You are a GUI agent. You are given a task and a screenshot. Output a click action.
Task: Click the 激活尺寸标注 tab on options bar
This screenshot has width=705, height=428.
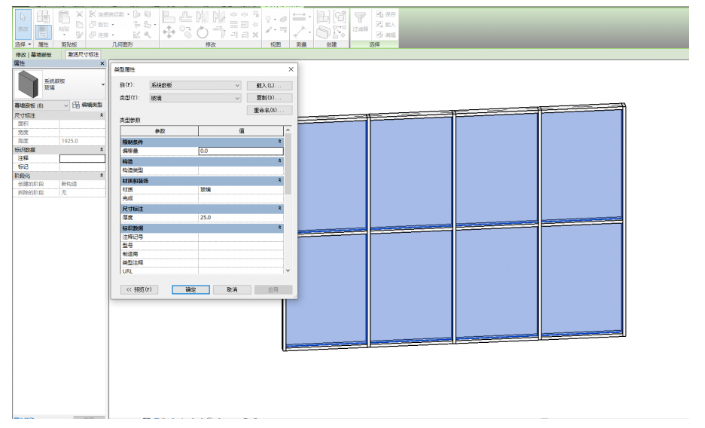(84, 55)
